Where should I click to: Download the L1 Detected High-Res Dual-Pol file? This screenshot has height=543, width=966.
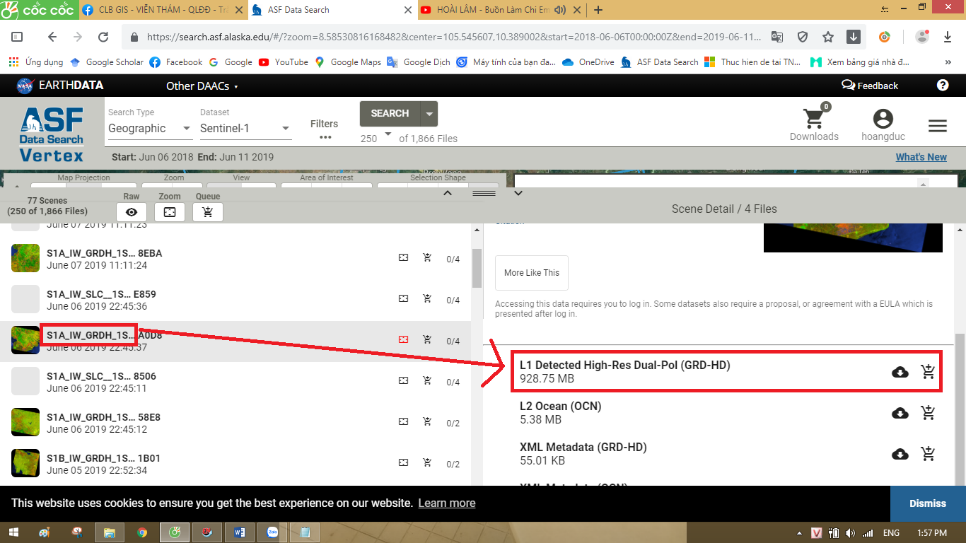899,372
